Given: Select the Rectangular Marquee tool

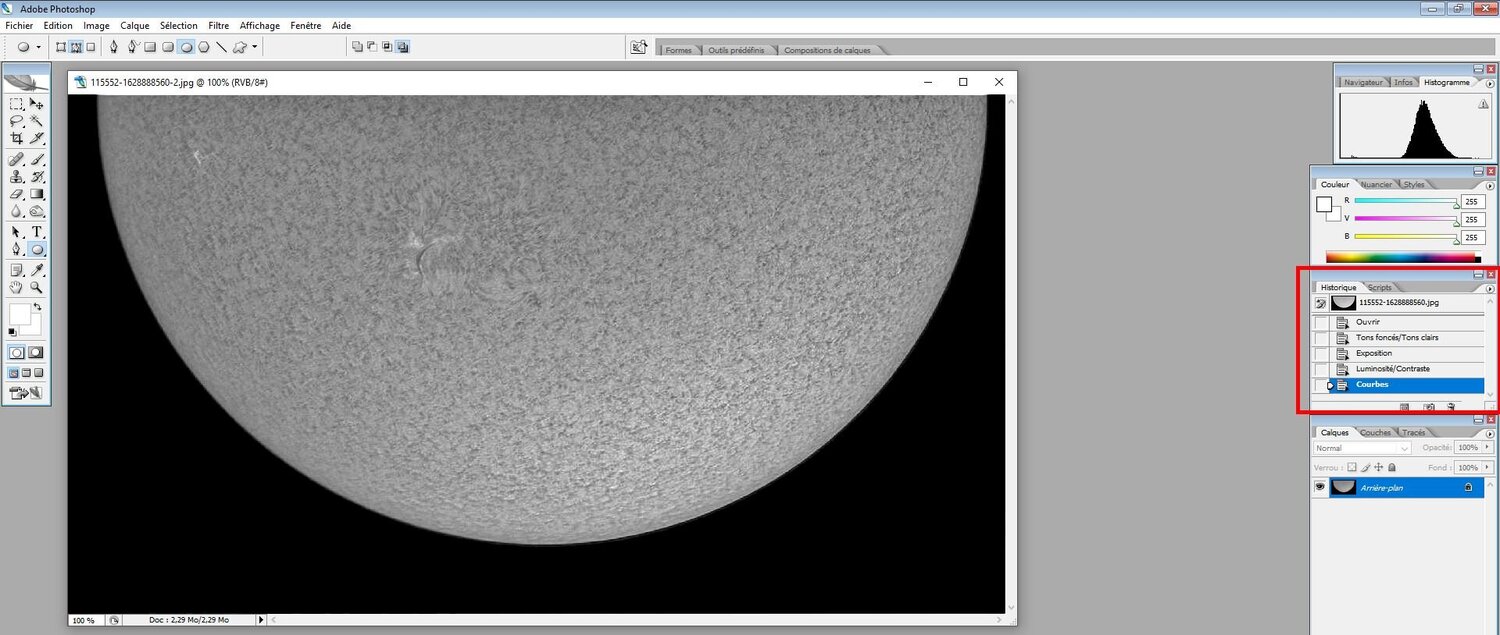Looking at the screenshot, I should pos(17,103).
